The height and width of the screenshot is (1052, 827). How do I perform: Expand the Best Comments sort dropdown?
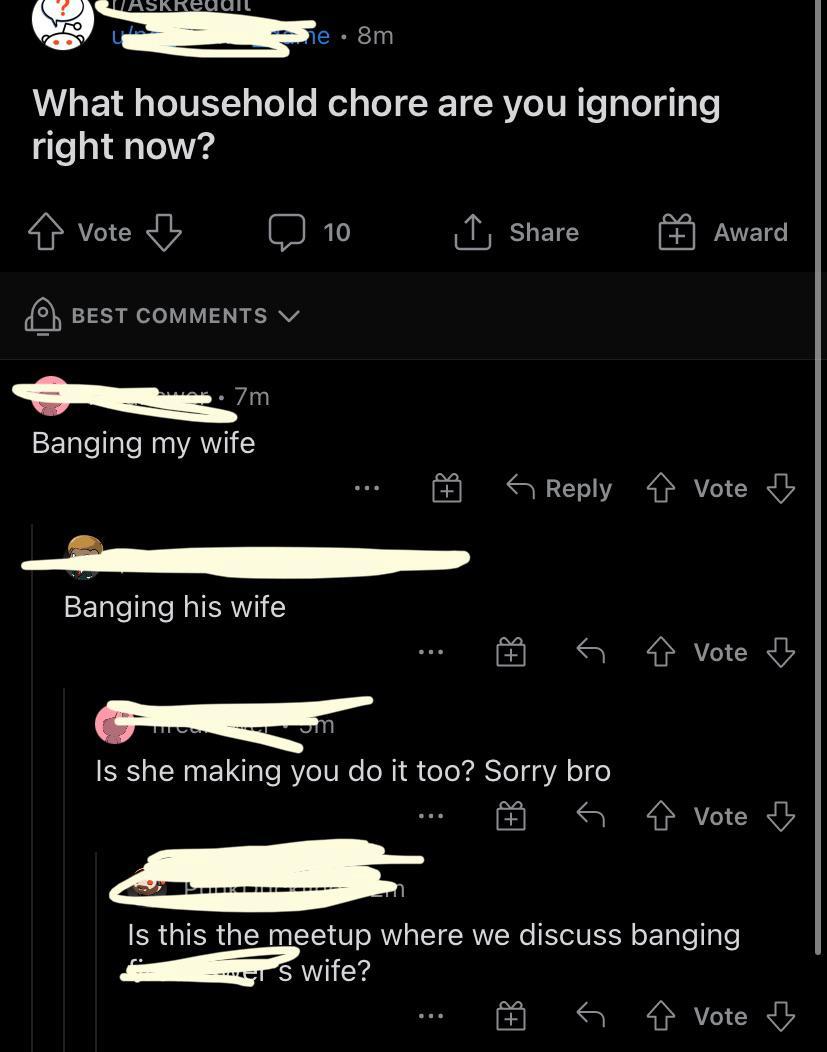[162, 315]
